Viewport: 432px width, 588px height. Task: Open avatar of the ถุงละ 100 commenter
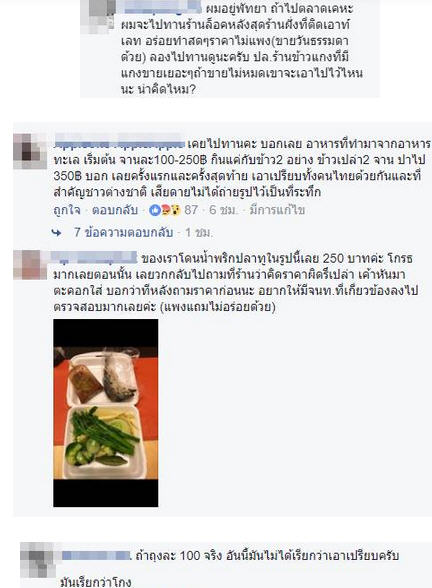pos(37,560)
